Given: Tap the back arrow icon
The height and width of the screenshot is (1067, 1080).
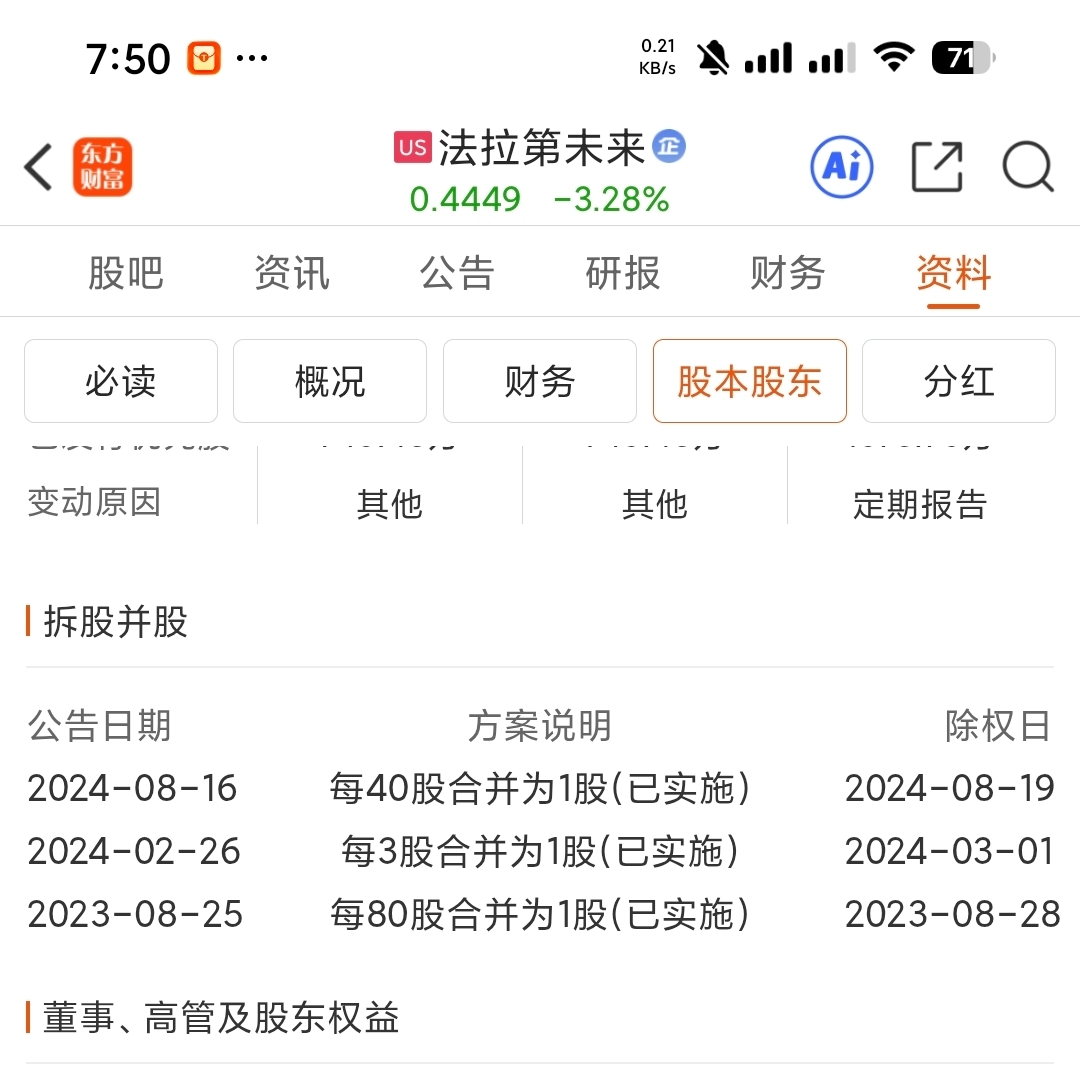Looking at the screenshot, I should pyautogui.click(x=39, y=167).
